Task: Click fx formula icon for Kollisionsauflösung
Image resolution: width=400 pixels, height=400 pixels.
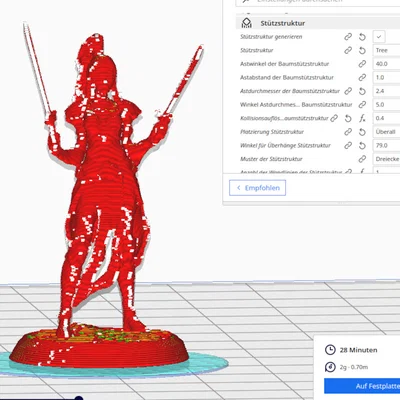Action: [x=362, y=118]
